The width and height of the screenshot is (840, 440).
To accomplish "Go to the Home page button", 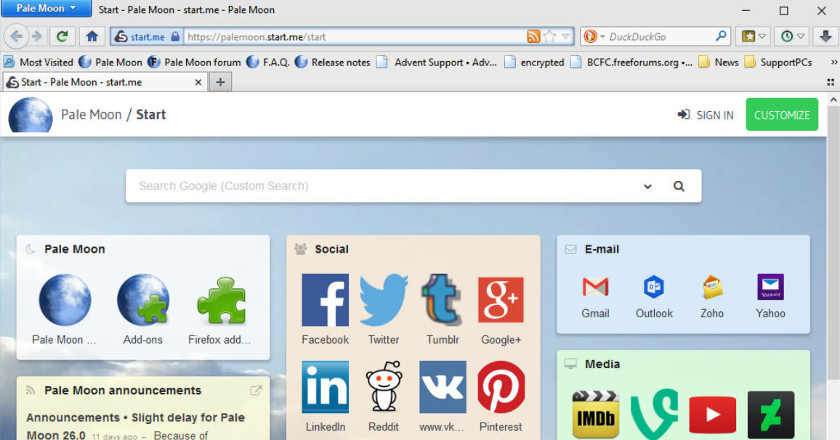I will tap(92, 36).
